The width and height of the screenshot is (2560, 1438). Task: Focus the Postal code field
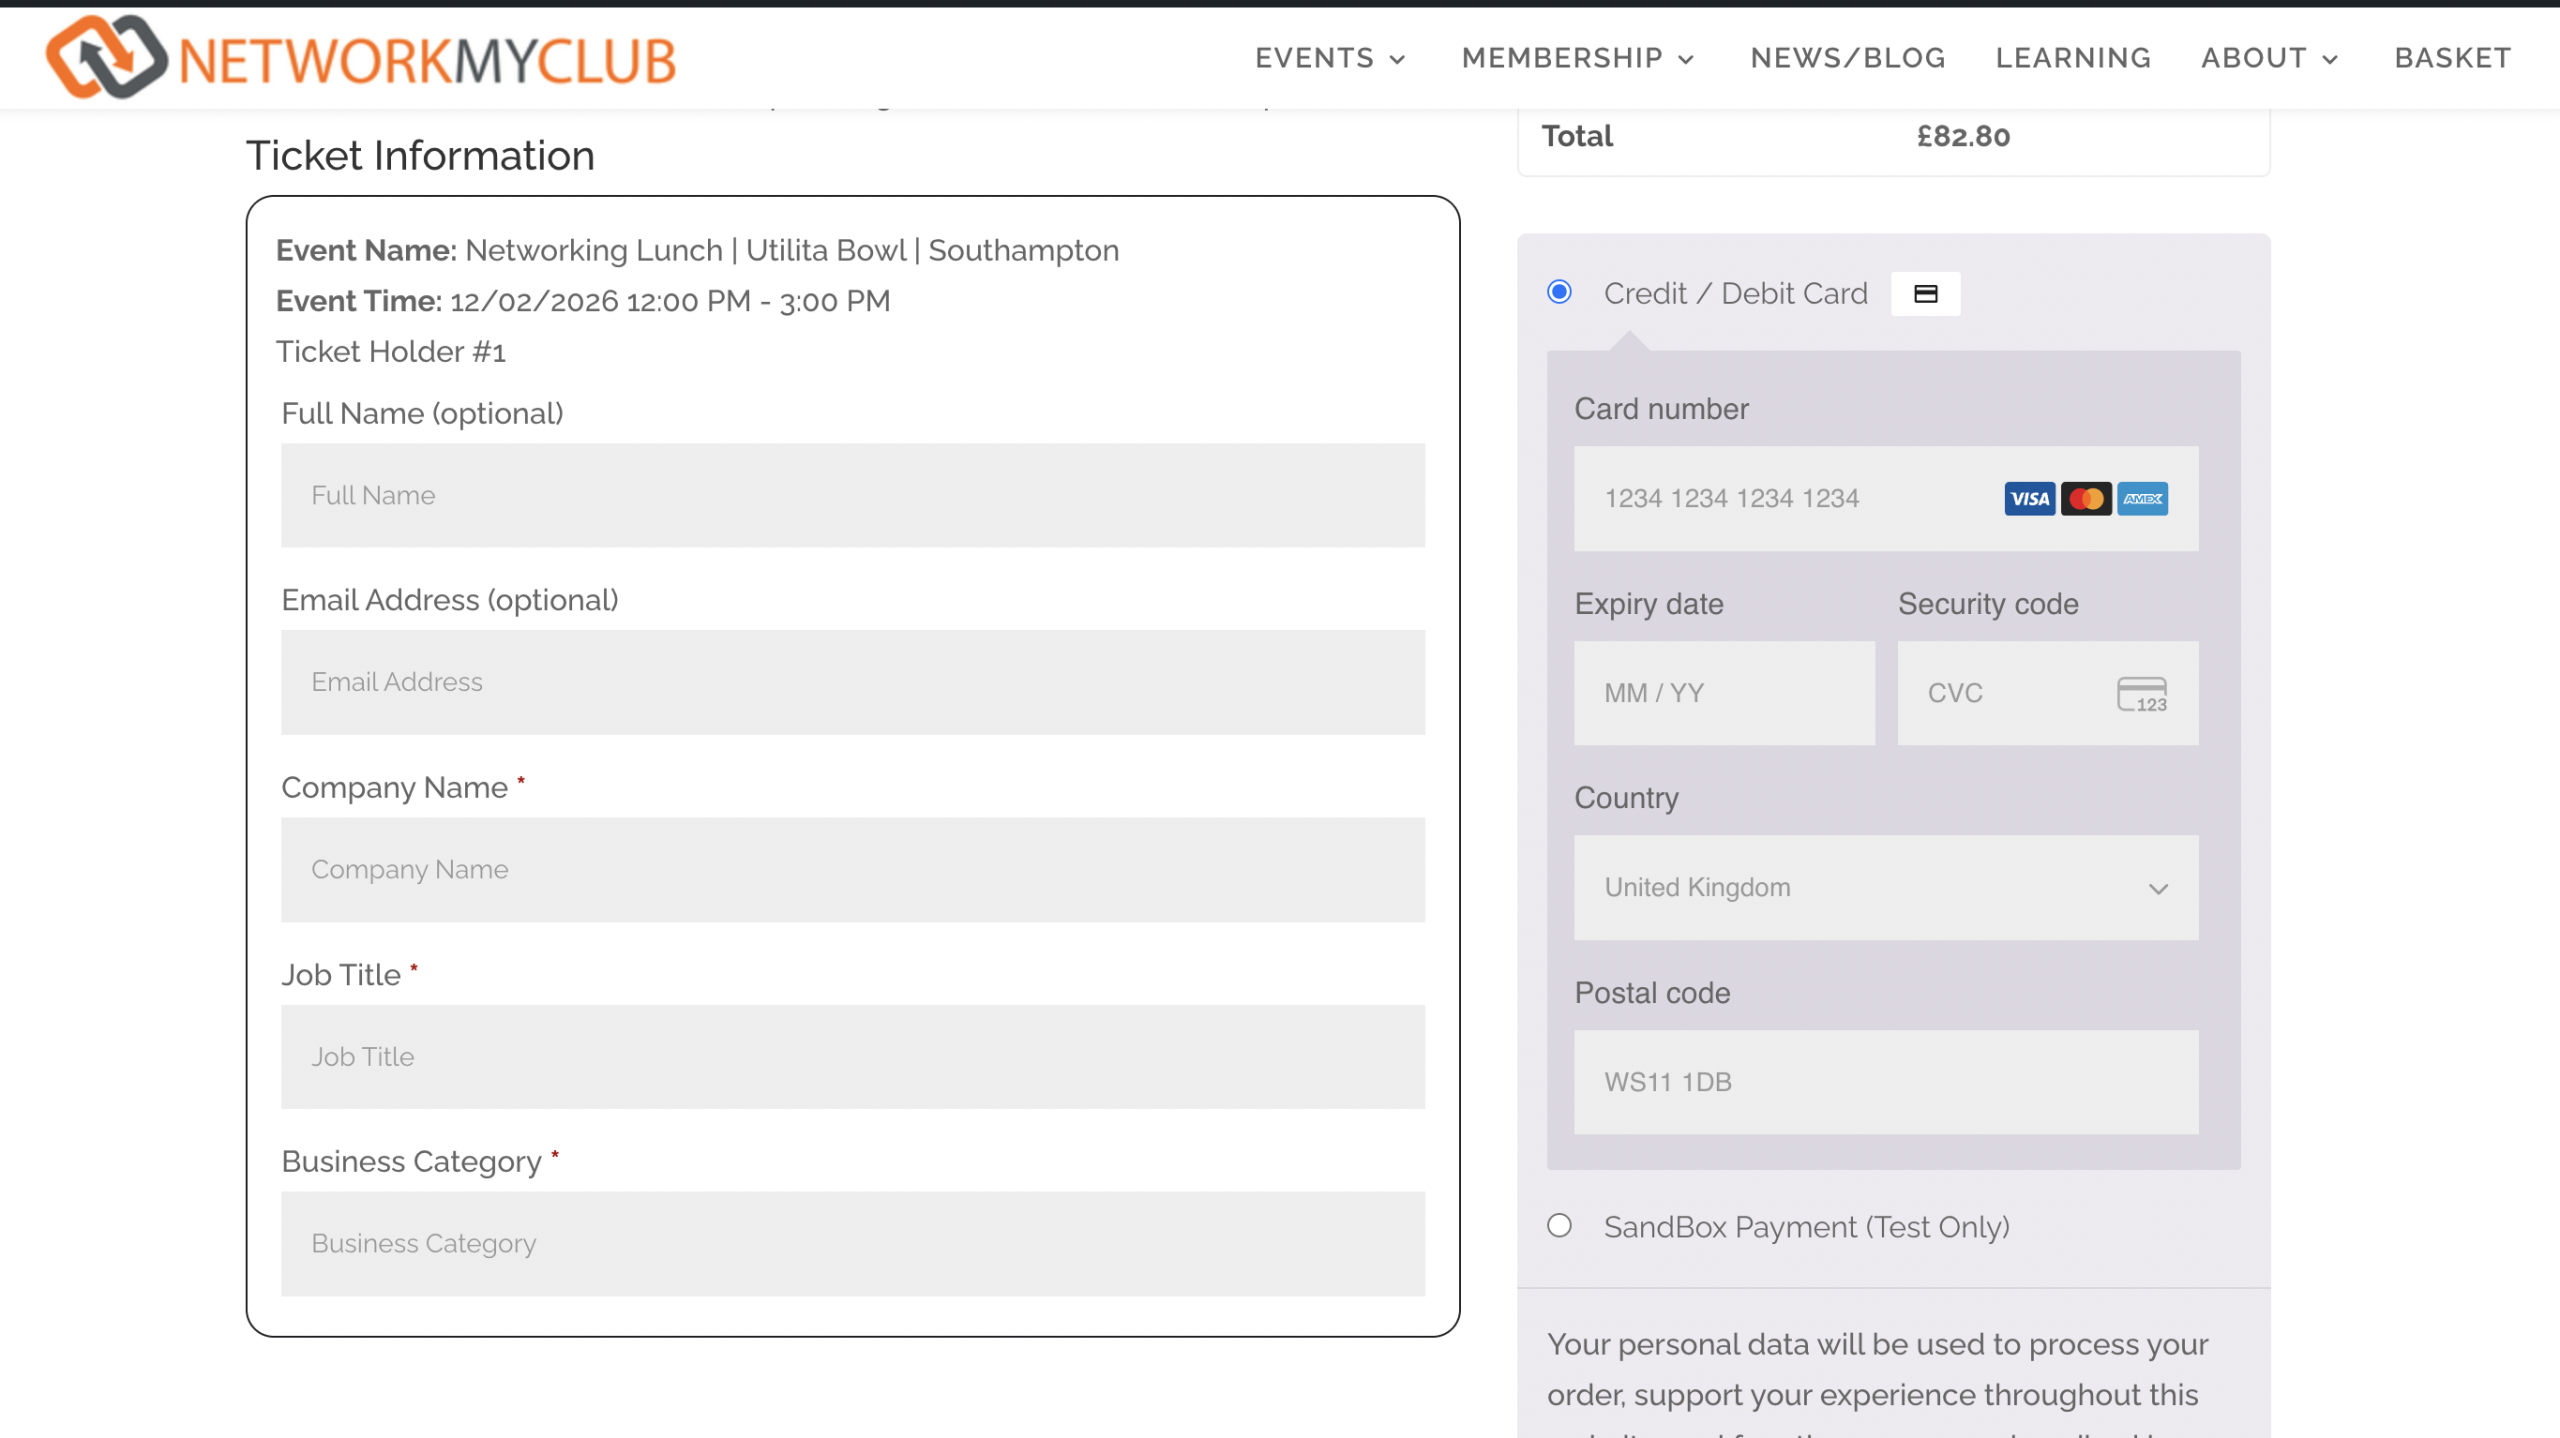(1885, 1082)
